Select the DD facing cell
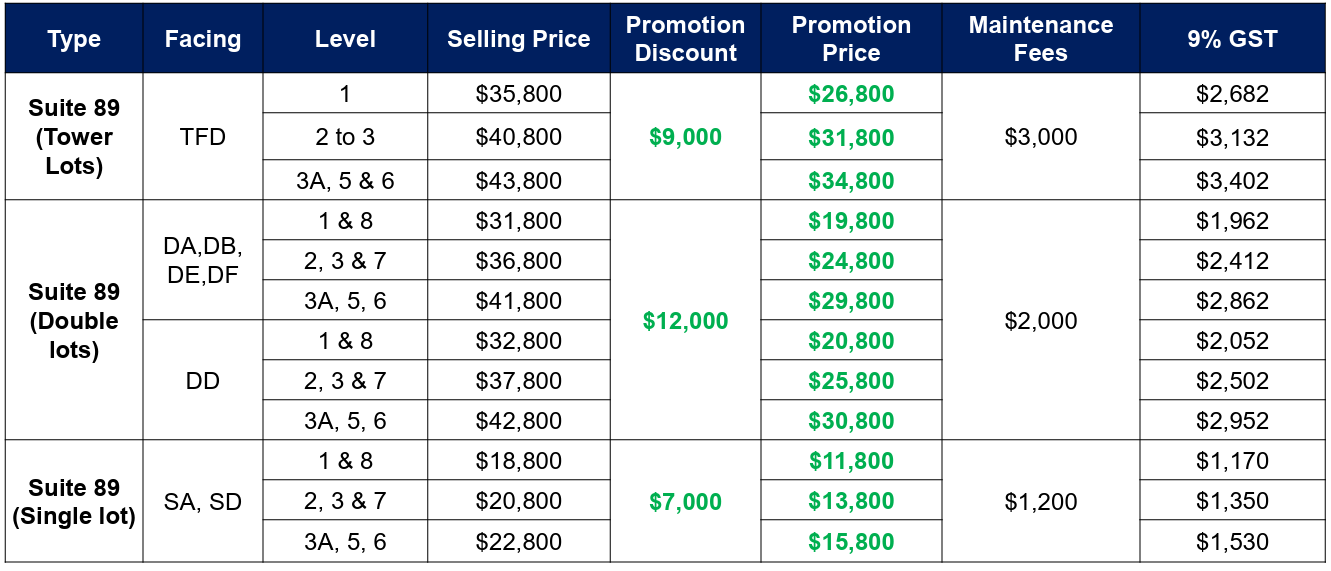 pyautogui.click(x=203, y=380)
